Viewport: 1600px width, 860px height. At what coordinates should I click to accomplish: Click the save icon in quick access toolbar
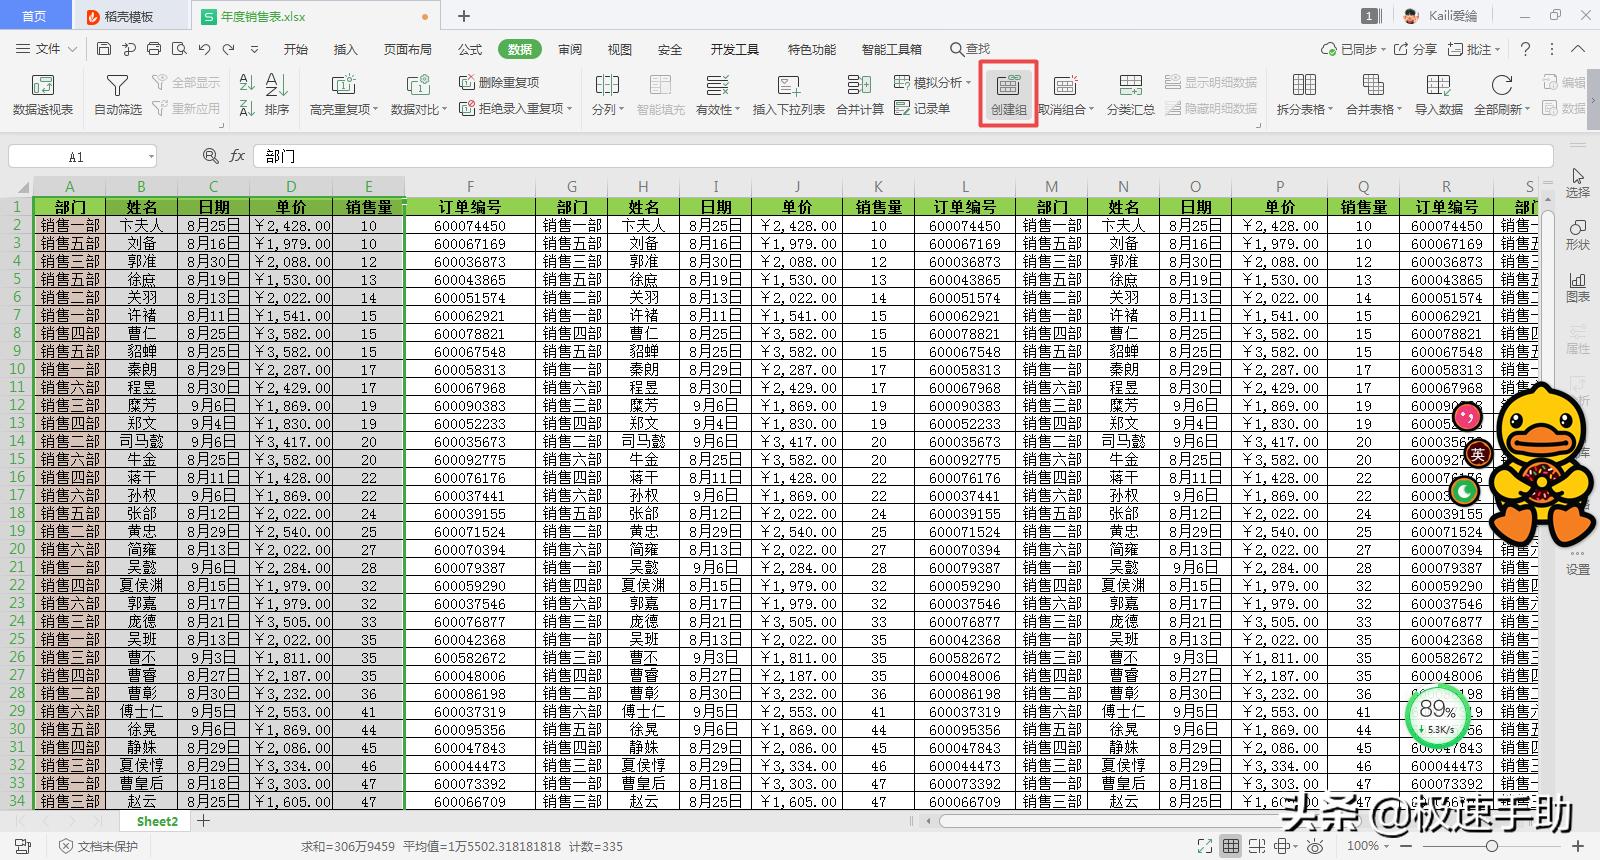(x=104, y=49)
